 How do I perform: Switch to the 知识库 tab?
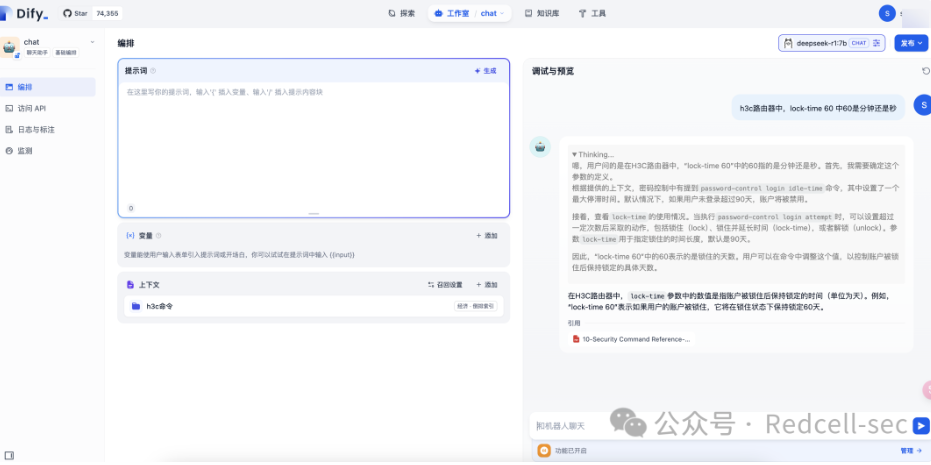(542, 13)
